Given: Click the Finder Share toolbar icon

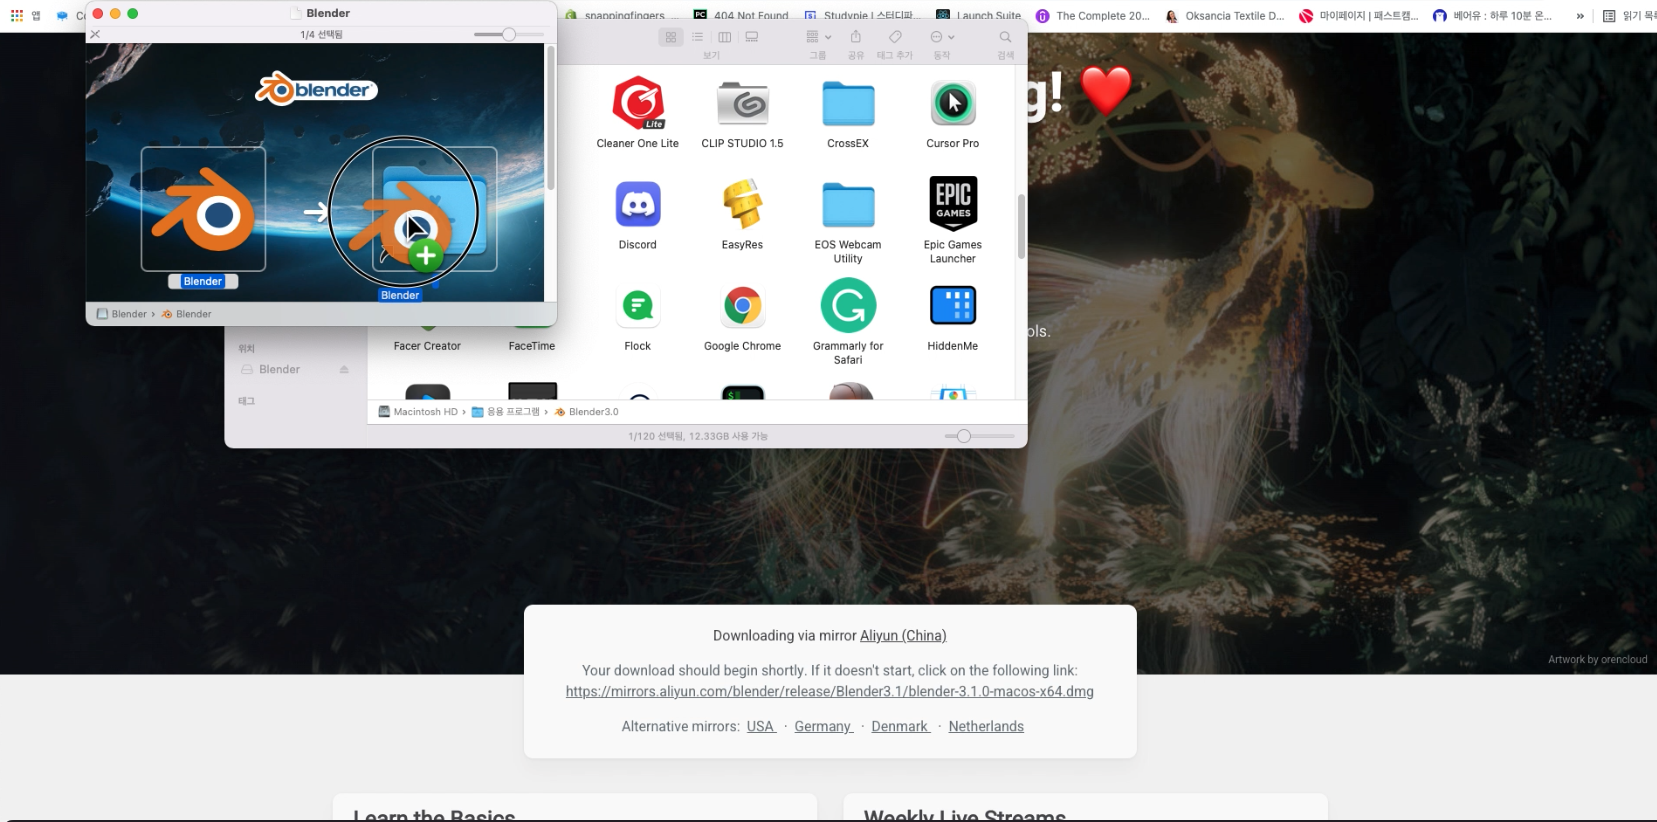Looking at the screenshot, I should click(x=856, y=37).
